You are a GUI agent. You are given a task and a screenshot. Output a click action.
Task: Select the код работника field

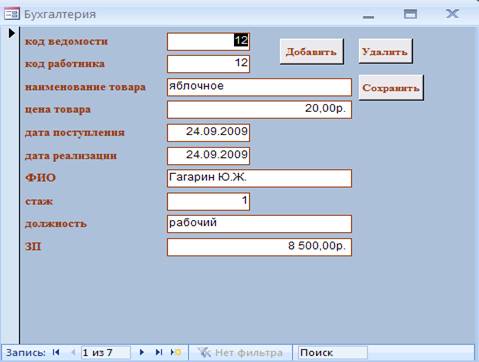pyautogui.click(x=208, y=64)
